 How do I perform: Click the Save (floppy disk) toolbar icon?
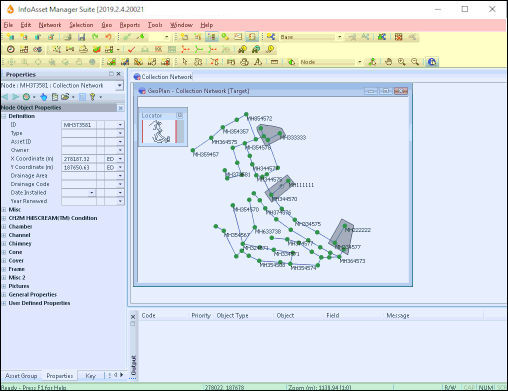[x=82, y=37]
